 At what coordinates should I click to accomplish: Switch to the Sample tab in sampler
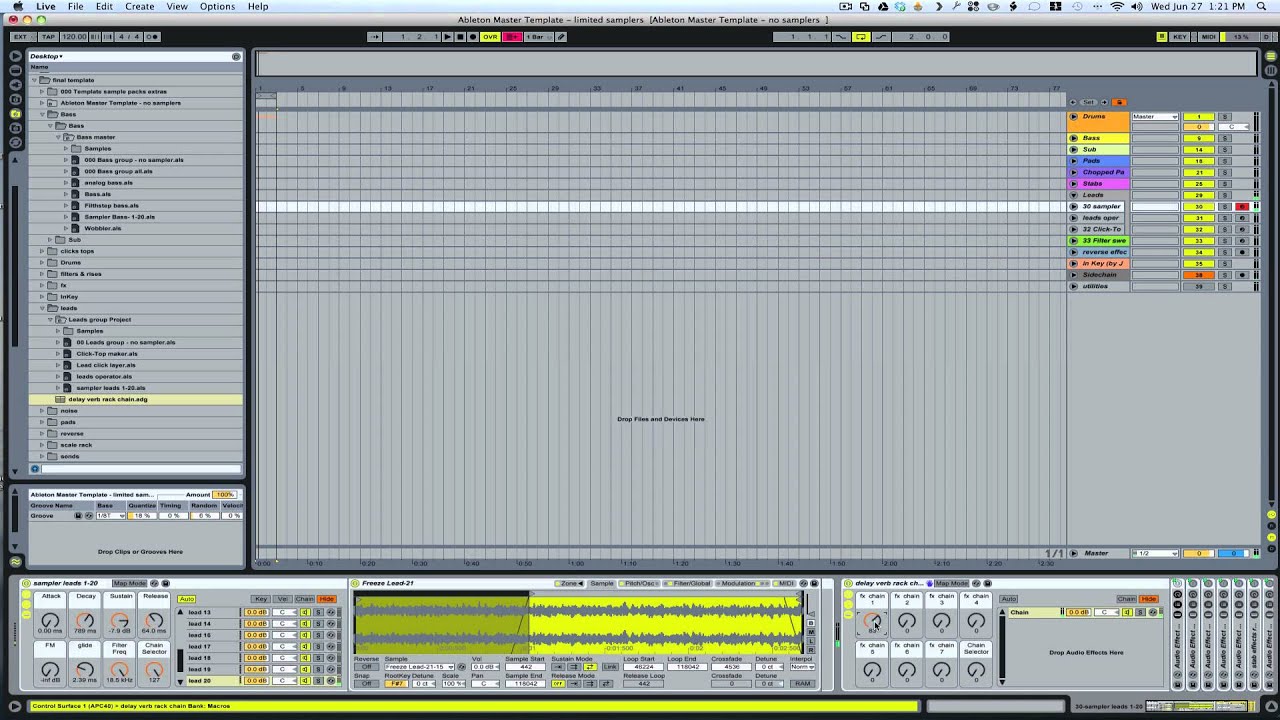point(602,583)
